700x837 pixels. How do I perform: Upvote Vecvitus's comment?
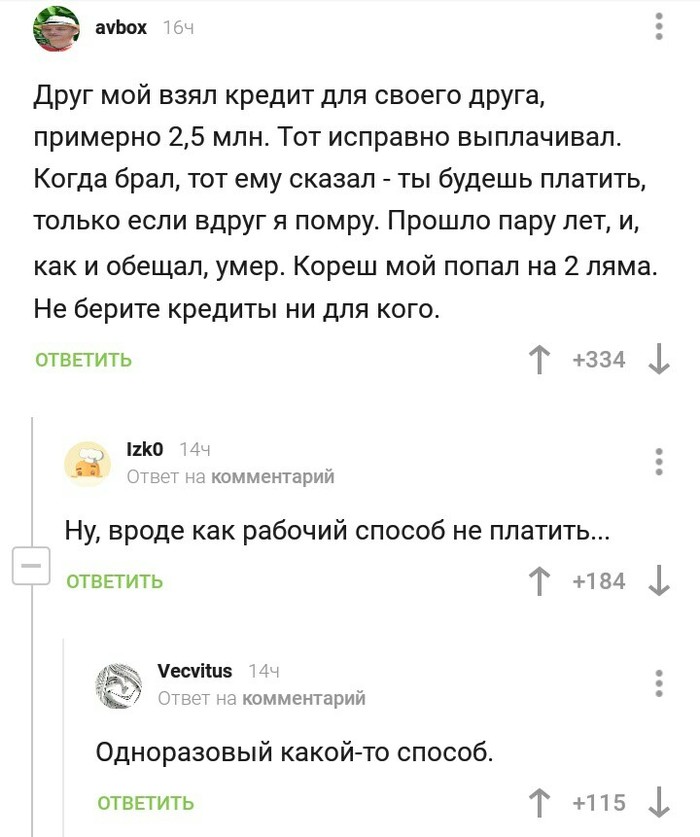click(x=540, y=800)
